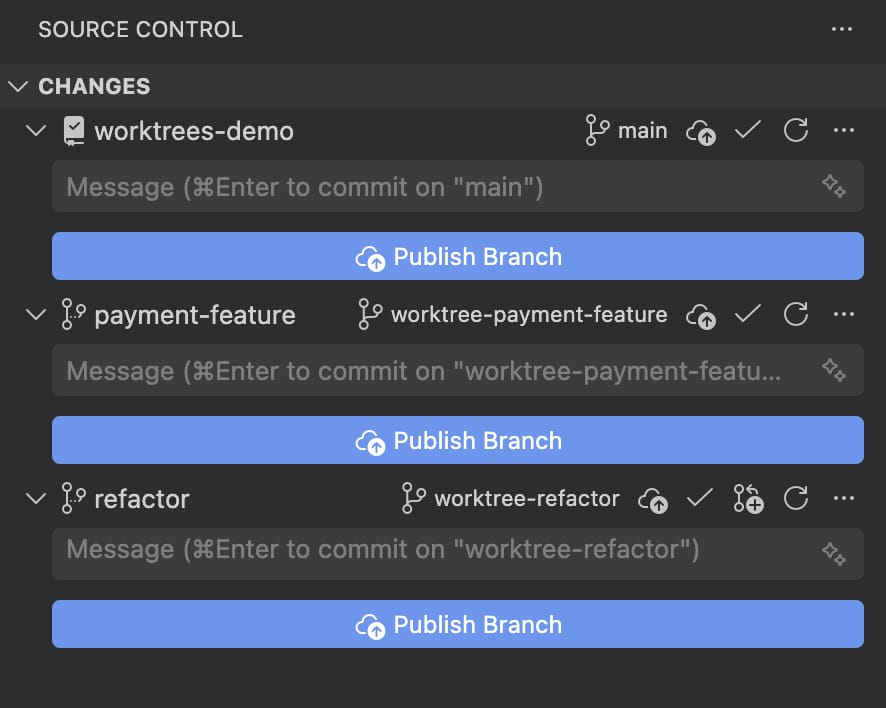Focus the commit message box for worktree-refactor
This screenshot has width=886, height=708.
click(430, 553)
